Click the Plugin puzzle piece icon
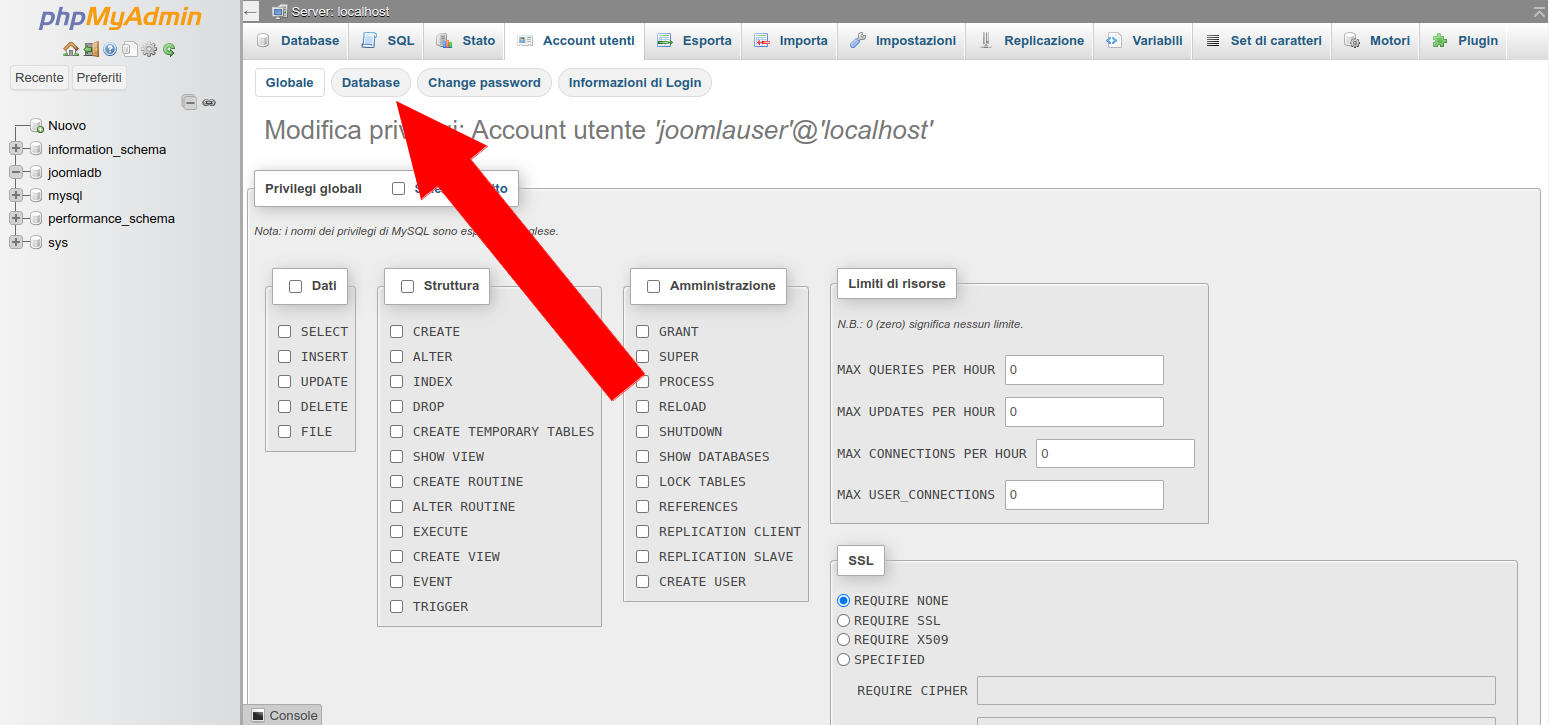The width and height of the screenshot is (1549, 725). tap(1440, 41)
